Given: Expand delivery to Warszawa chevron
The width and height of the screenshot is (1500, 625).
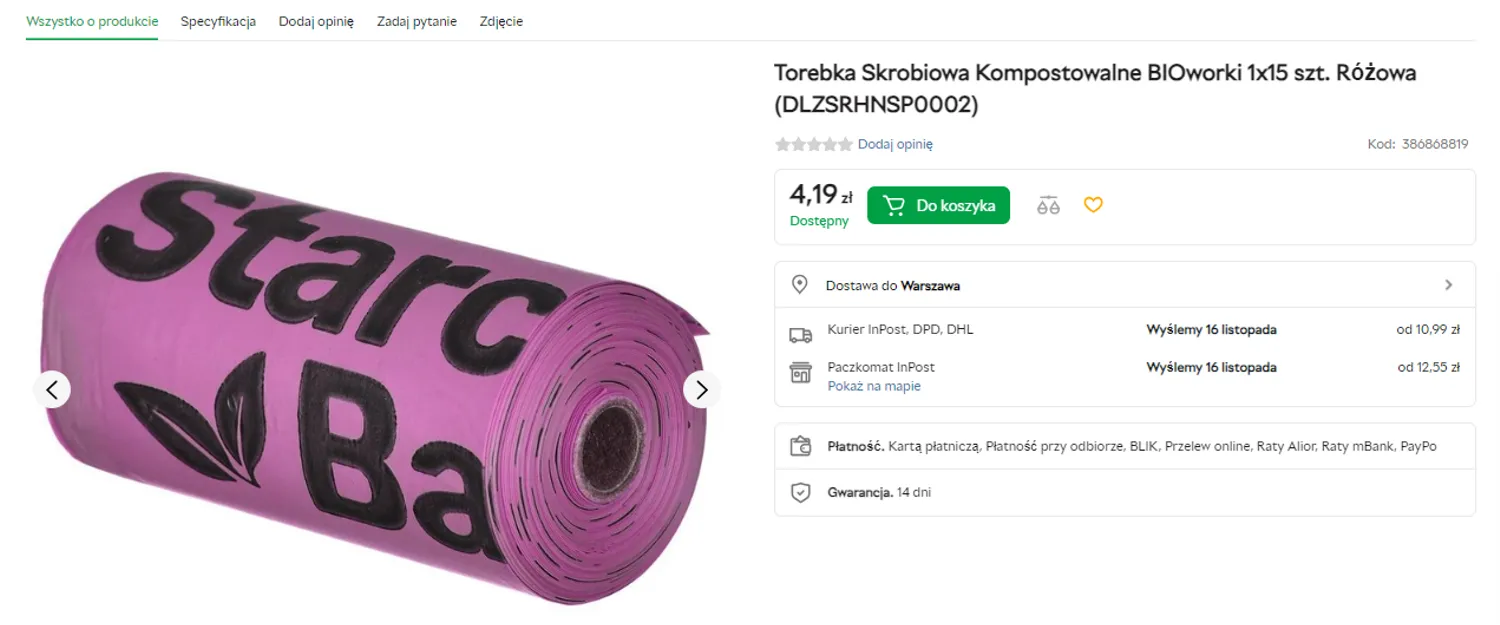Looking at the screenshot, I should tap(1449, 285).
